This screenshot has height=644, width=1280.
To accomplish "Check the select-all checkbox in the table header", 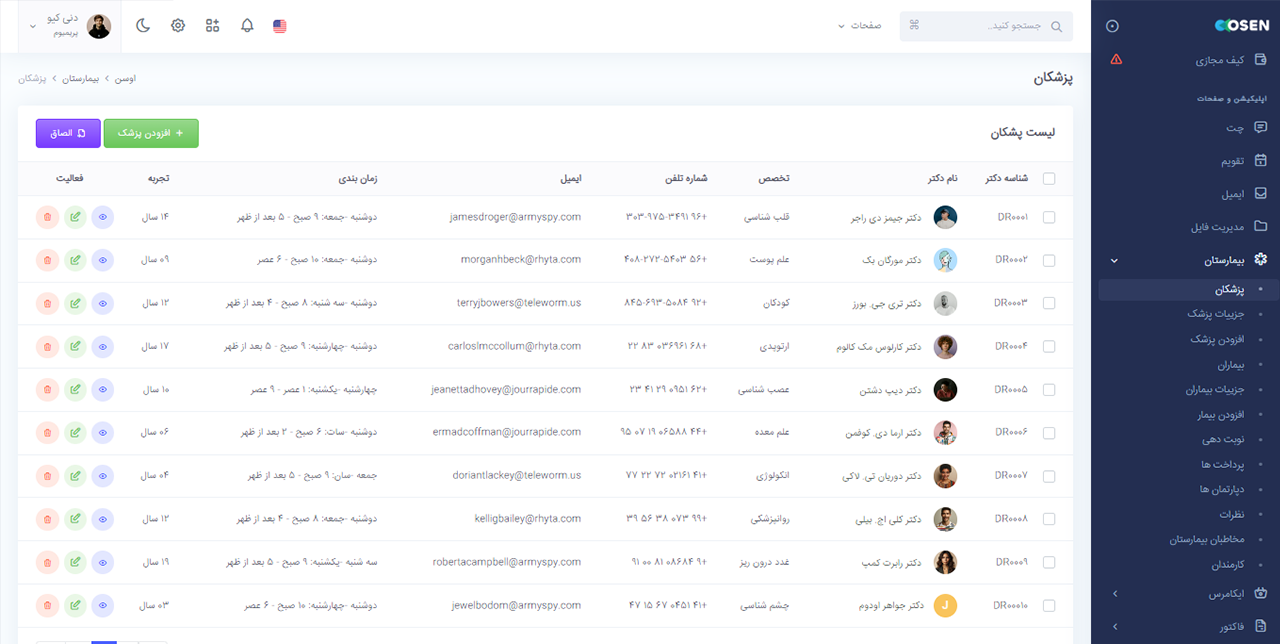I will [x=1049, y=179].
